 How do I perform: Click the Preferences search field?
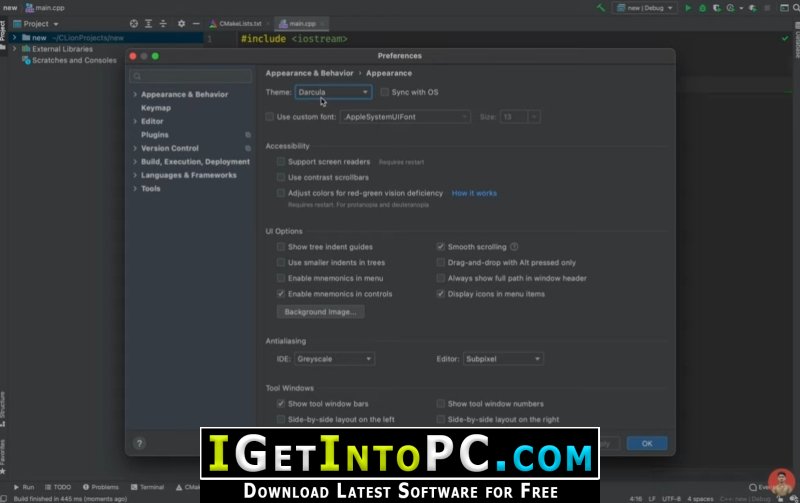click(x=191, y=76)
